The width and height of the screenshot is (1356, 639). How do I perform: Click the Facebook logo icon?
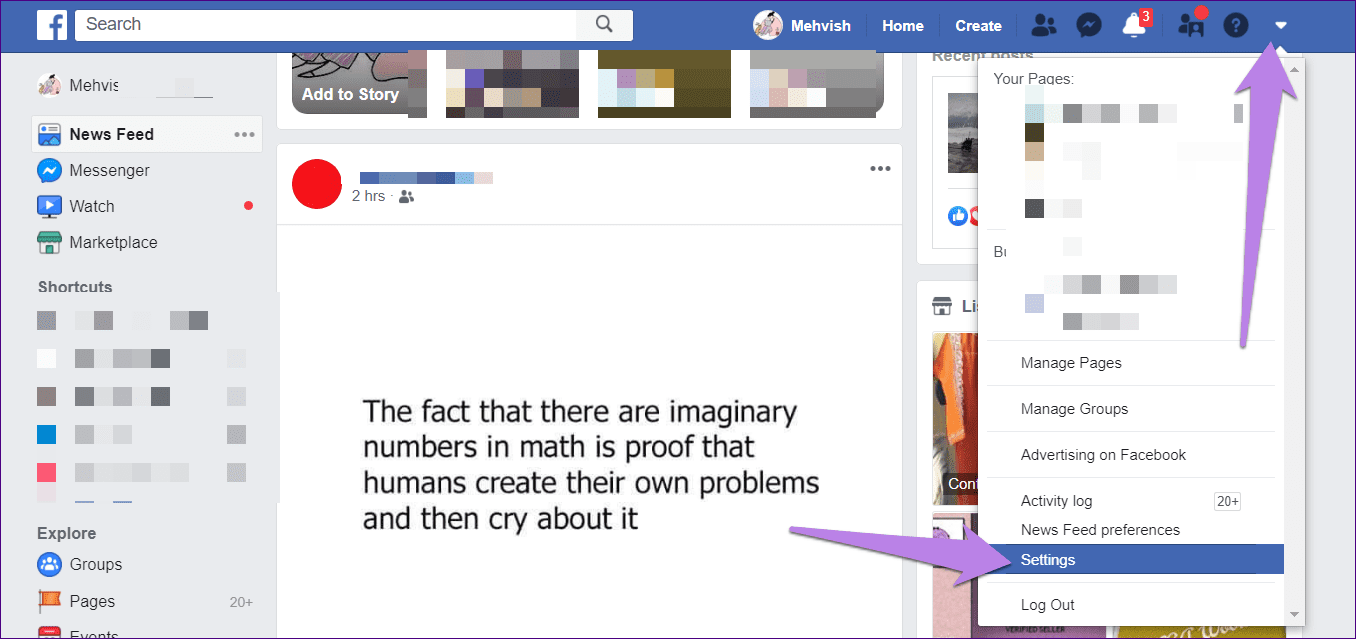click(52, 25)
